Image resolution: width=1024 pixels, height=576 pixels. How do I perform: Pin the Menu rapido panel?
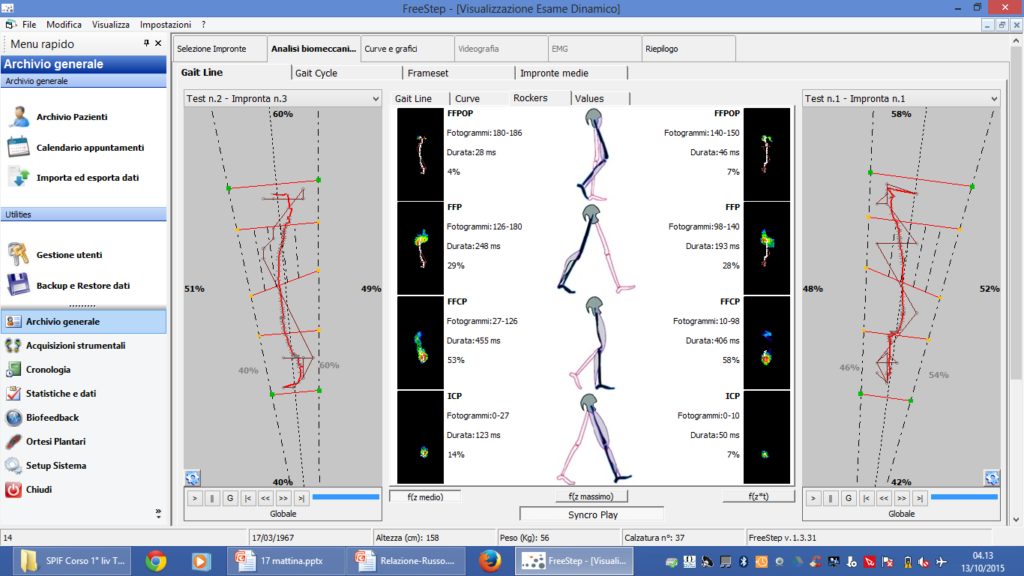[x=146, y=43]
